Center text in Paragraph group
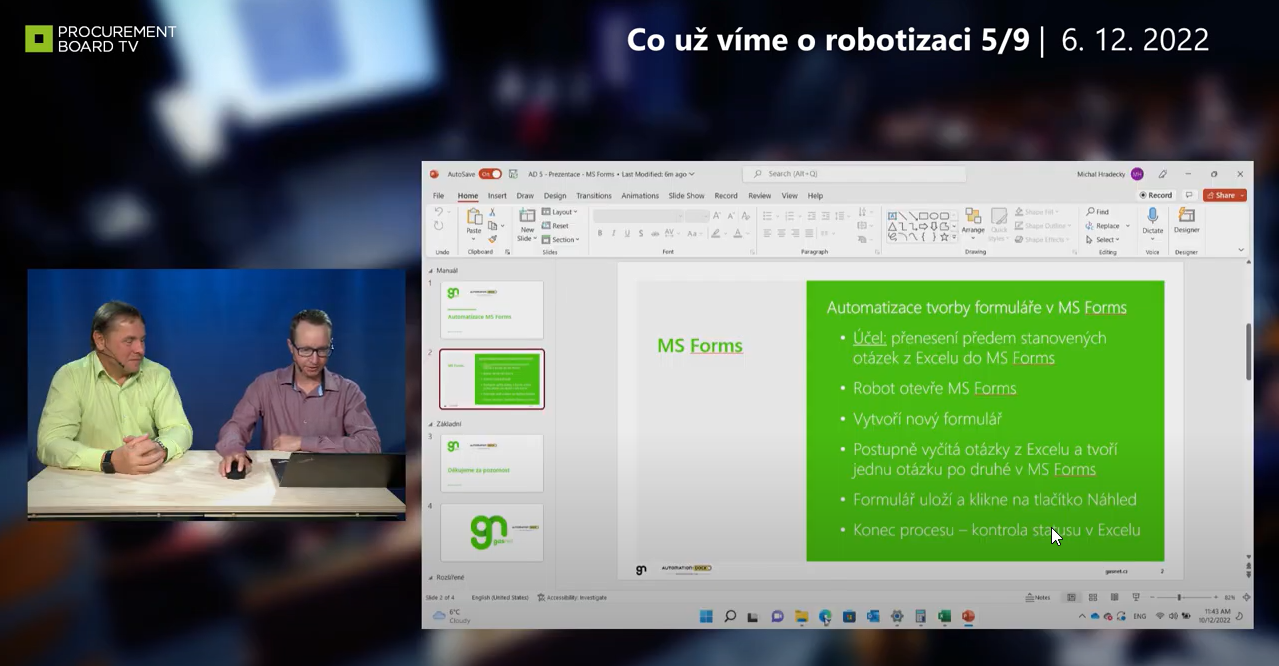This screenshot has width=1279, height=666. (x=781, y=234)
